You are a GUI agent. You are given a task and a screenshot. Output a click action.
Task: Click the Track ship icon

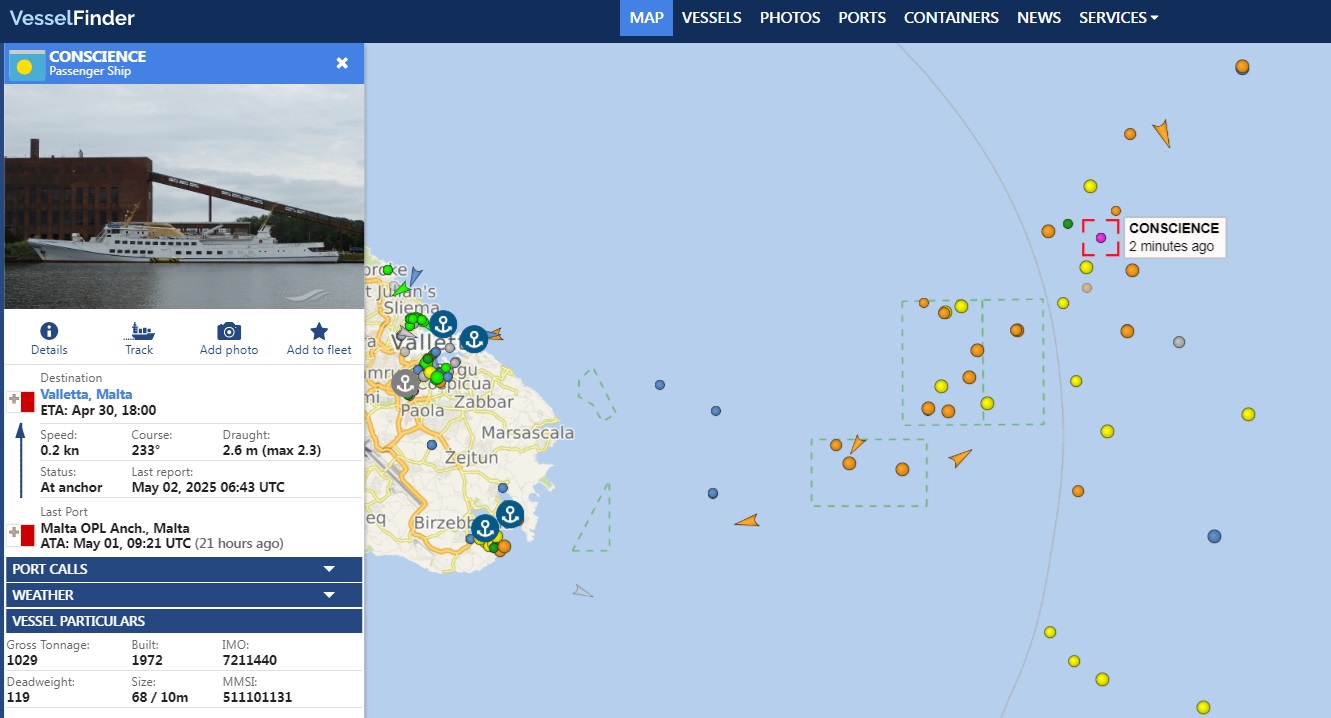139,333
